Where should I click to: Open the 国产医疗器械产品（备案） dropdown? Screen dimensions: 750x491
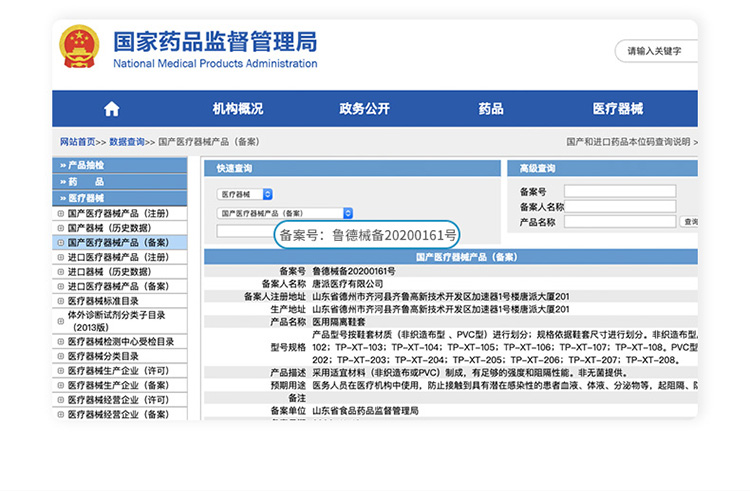click(x=285, y=213)
